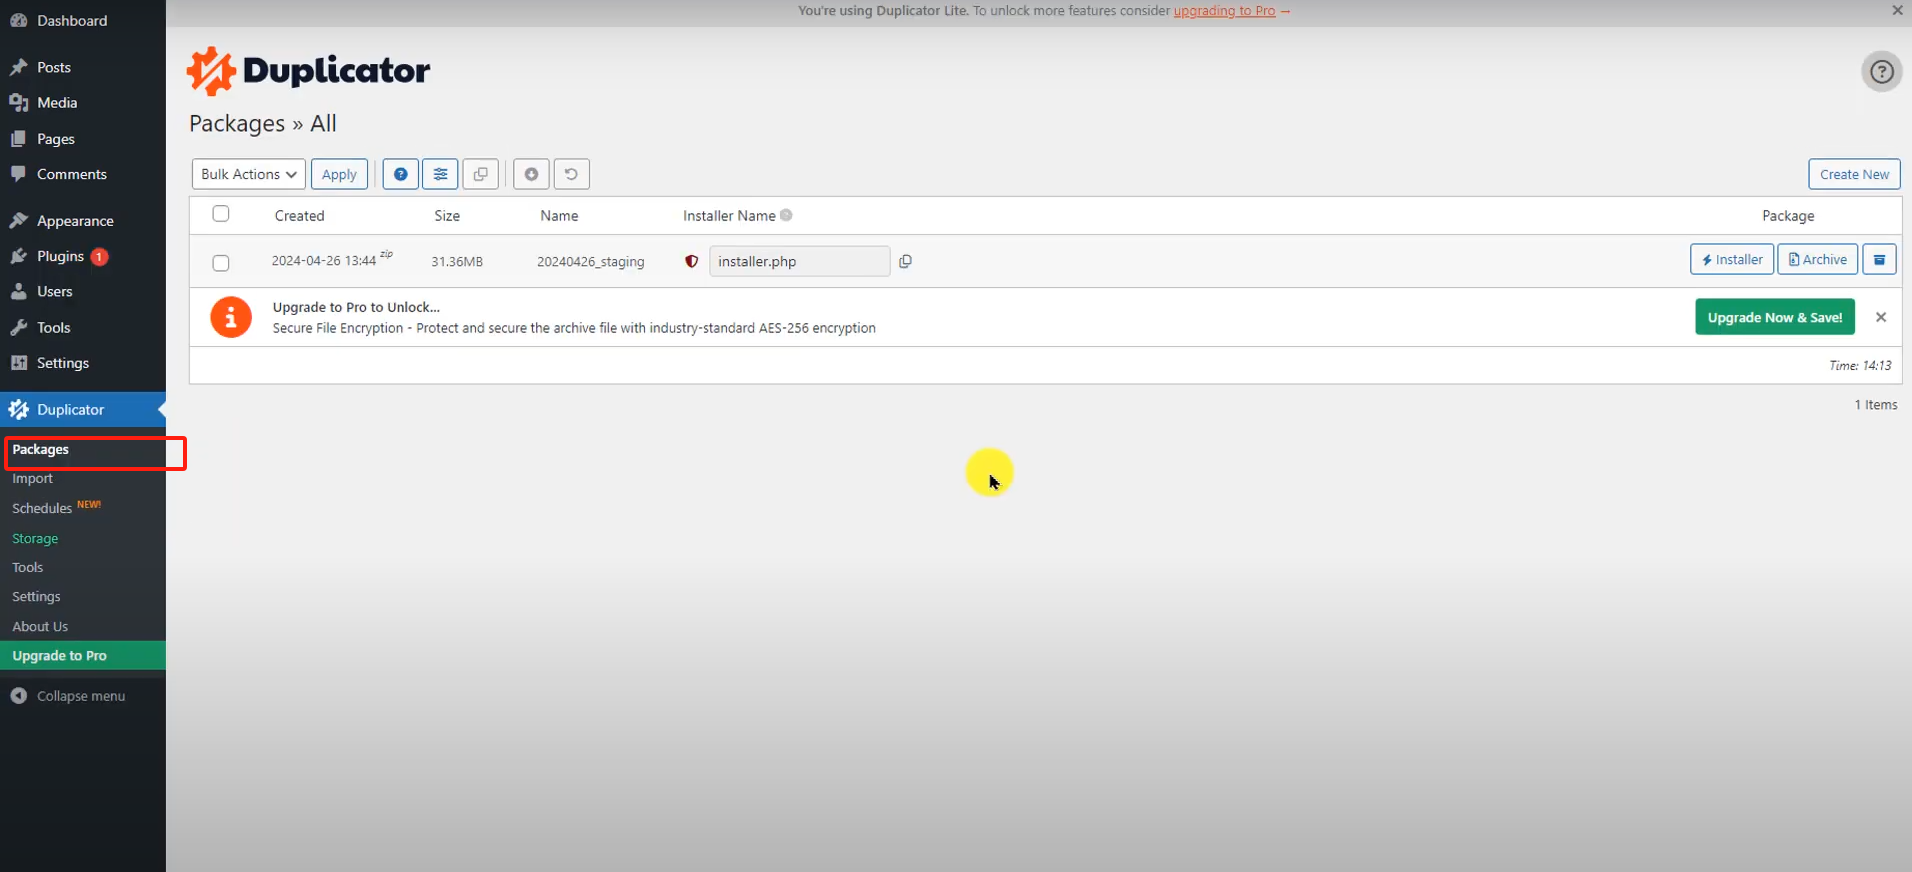Click the blue question mark toolbar icon
Viewport: 1912px width, 872px height.
pos(400,174)
